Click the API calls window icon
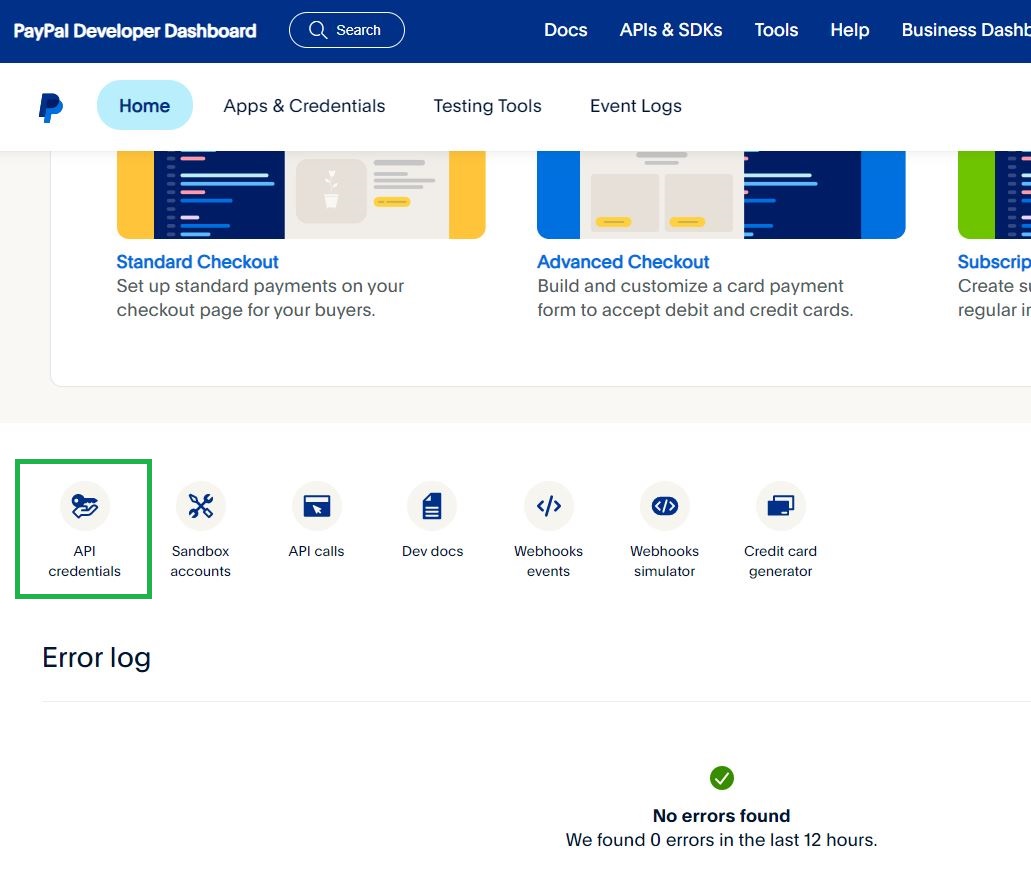The height and width of the screenshot is (879, 1031). click(x=316, y=507)
